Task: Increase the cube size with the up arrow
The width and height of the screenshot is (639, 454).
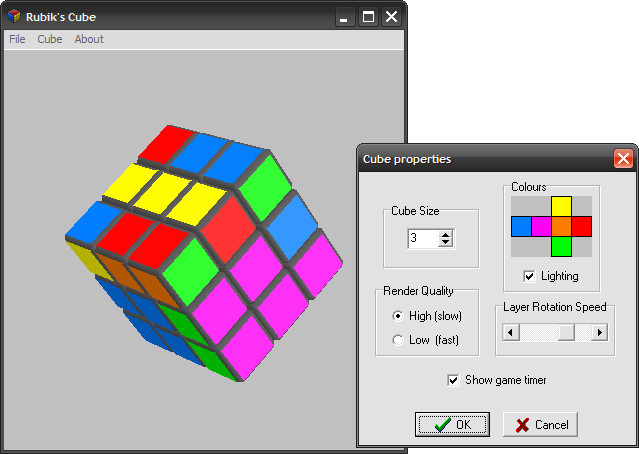Action: tap(445, 235)
